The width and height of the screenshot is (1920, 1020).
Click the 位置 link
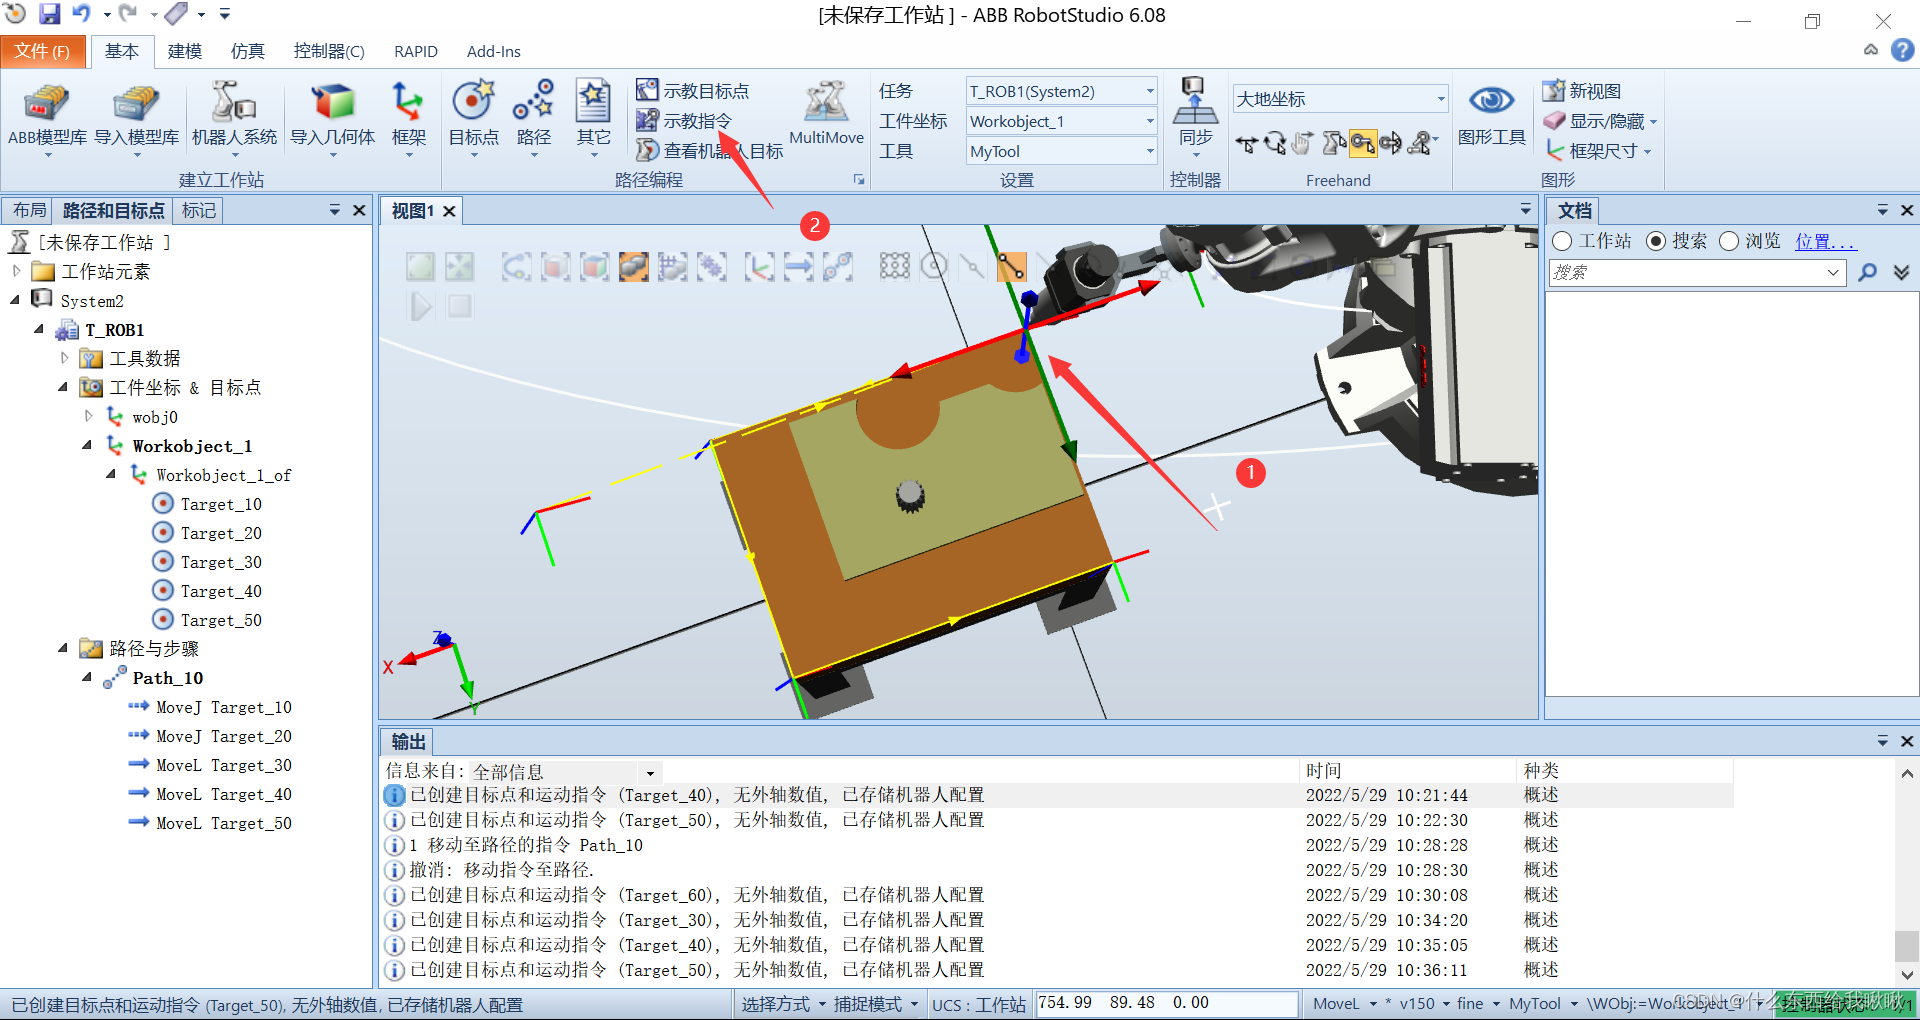click(1825, 241)
